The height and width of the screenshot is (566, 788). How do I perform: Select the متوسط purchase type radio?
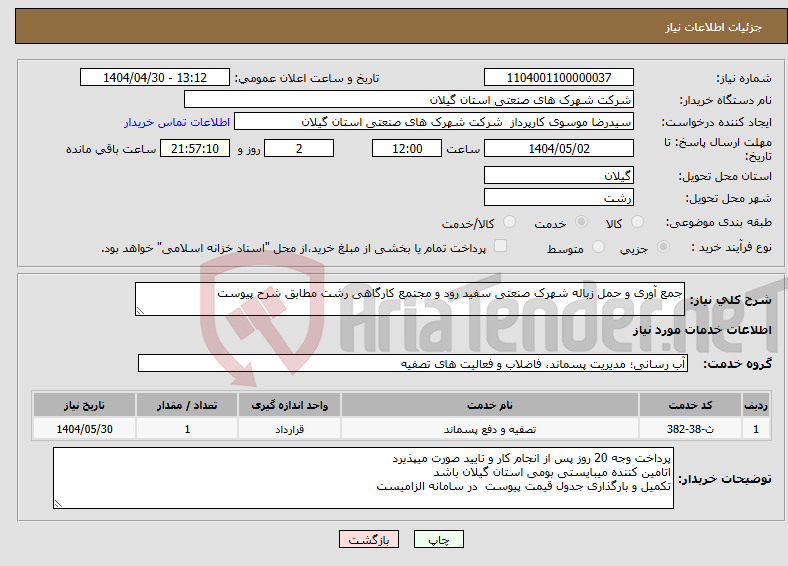[598, 247]
